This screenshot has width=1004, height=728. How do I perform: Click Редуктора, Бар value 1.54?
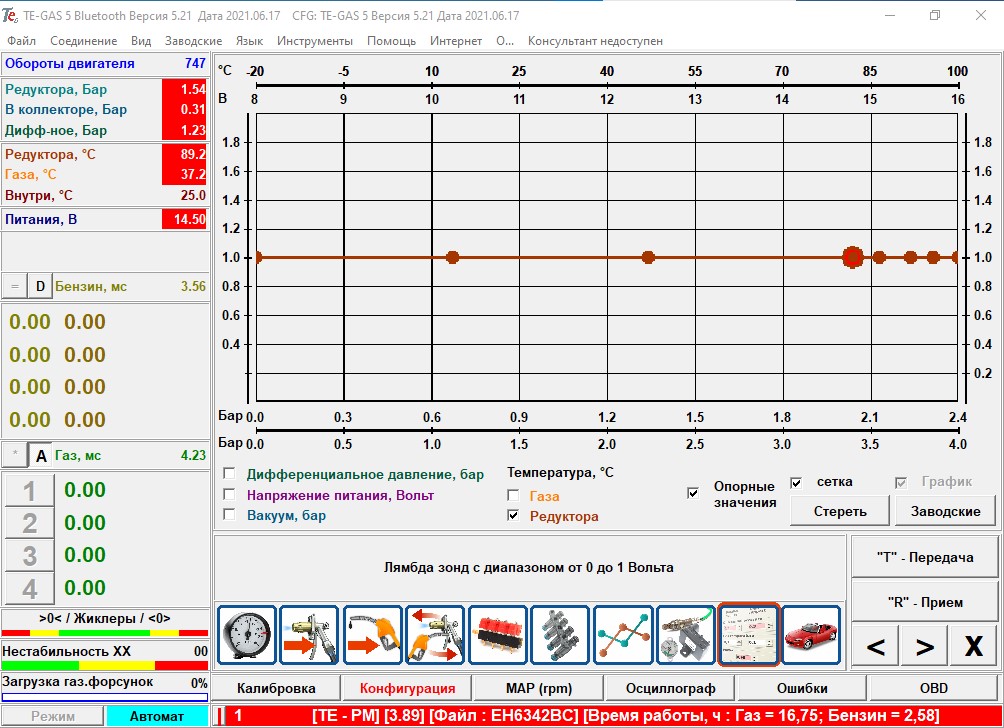pos(185,89)
